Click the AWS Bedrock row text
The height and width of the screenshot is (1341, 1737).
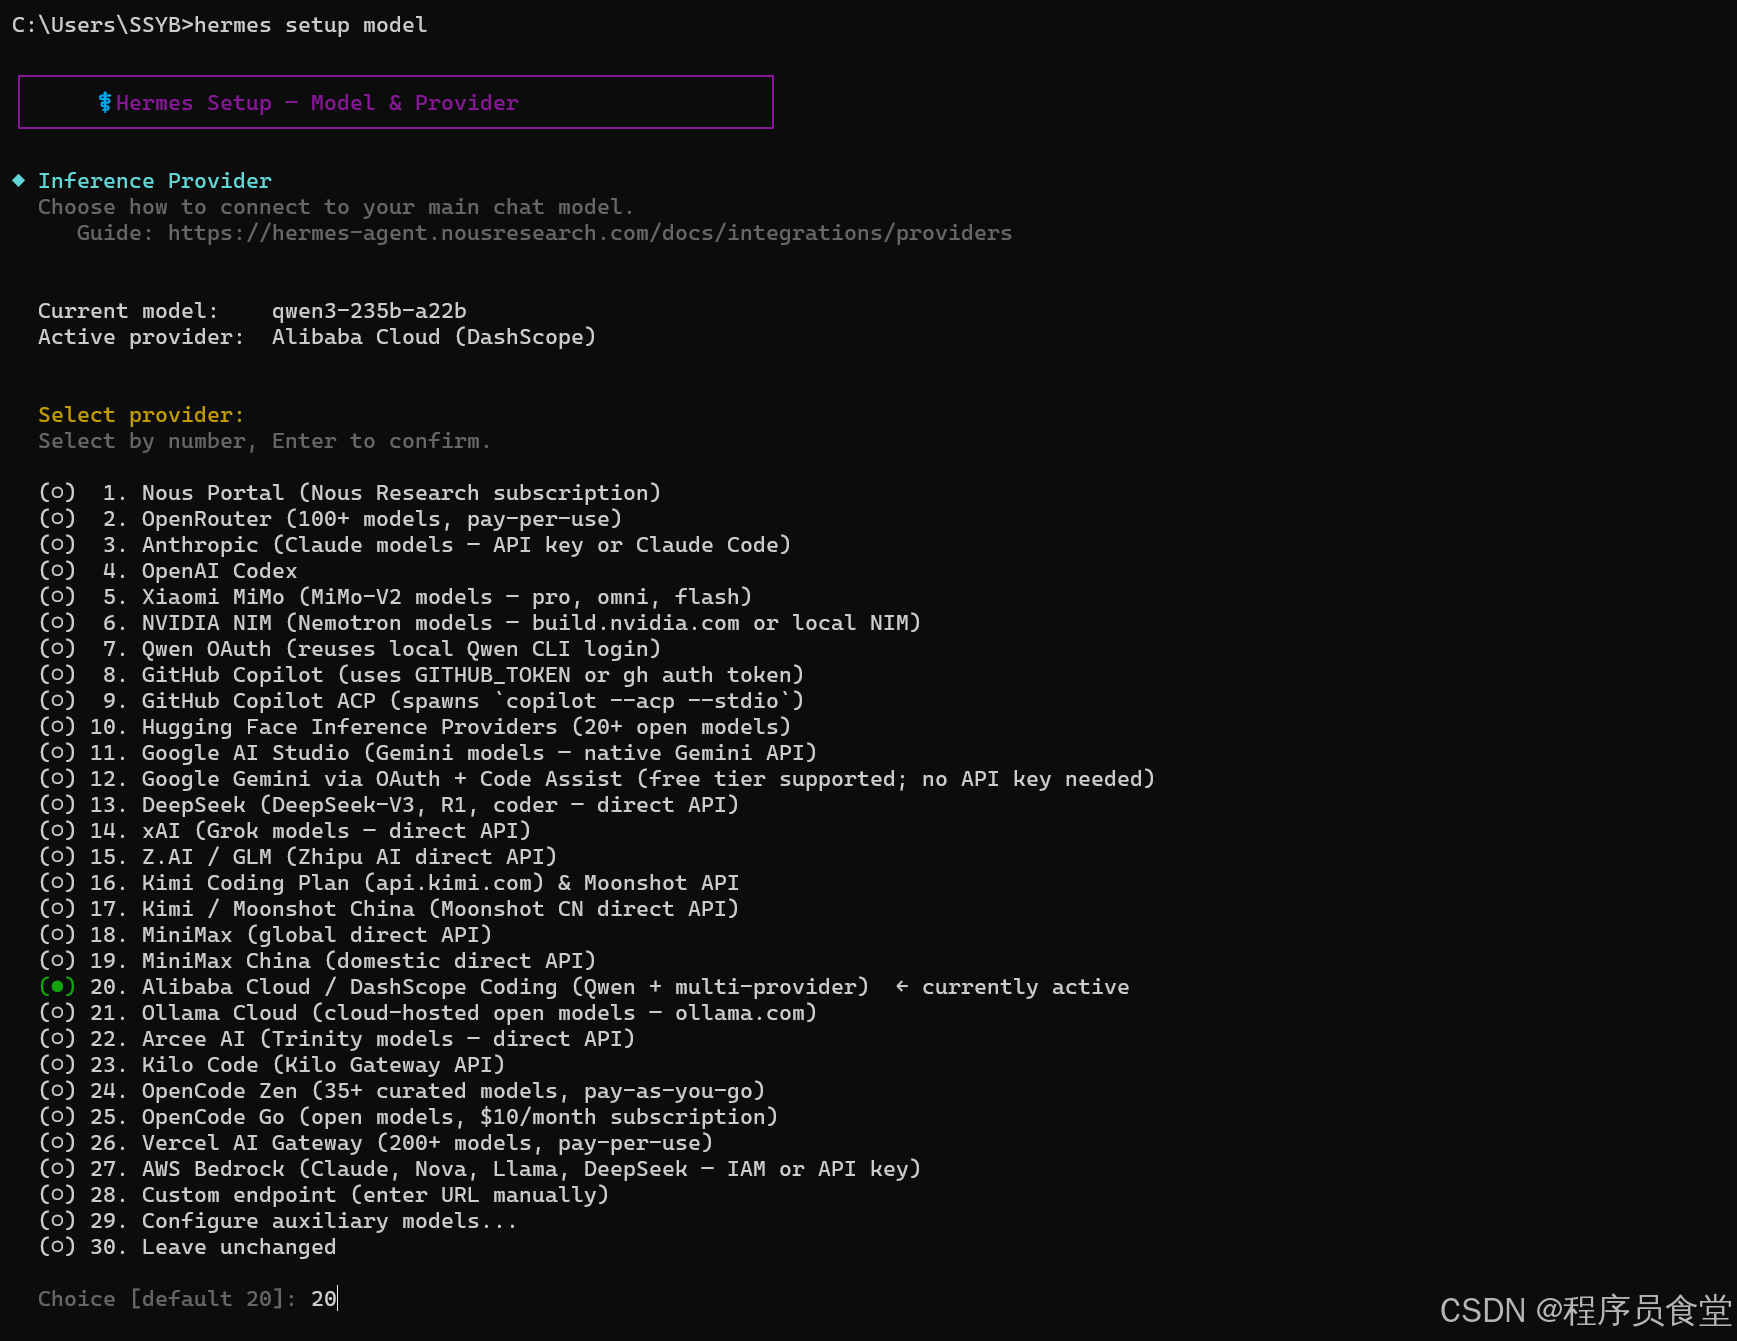coord(531,1169)
